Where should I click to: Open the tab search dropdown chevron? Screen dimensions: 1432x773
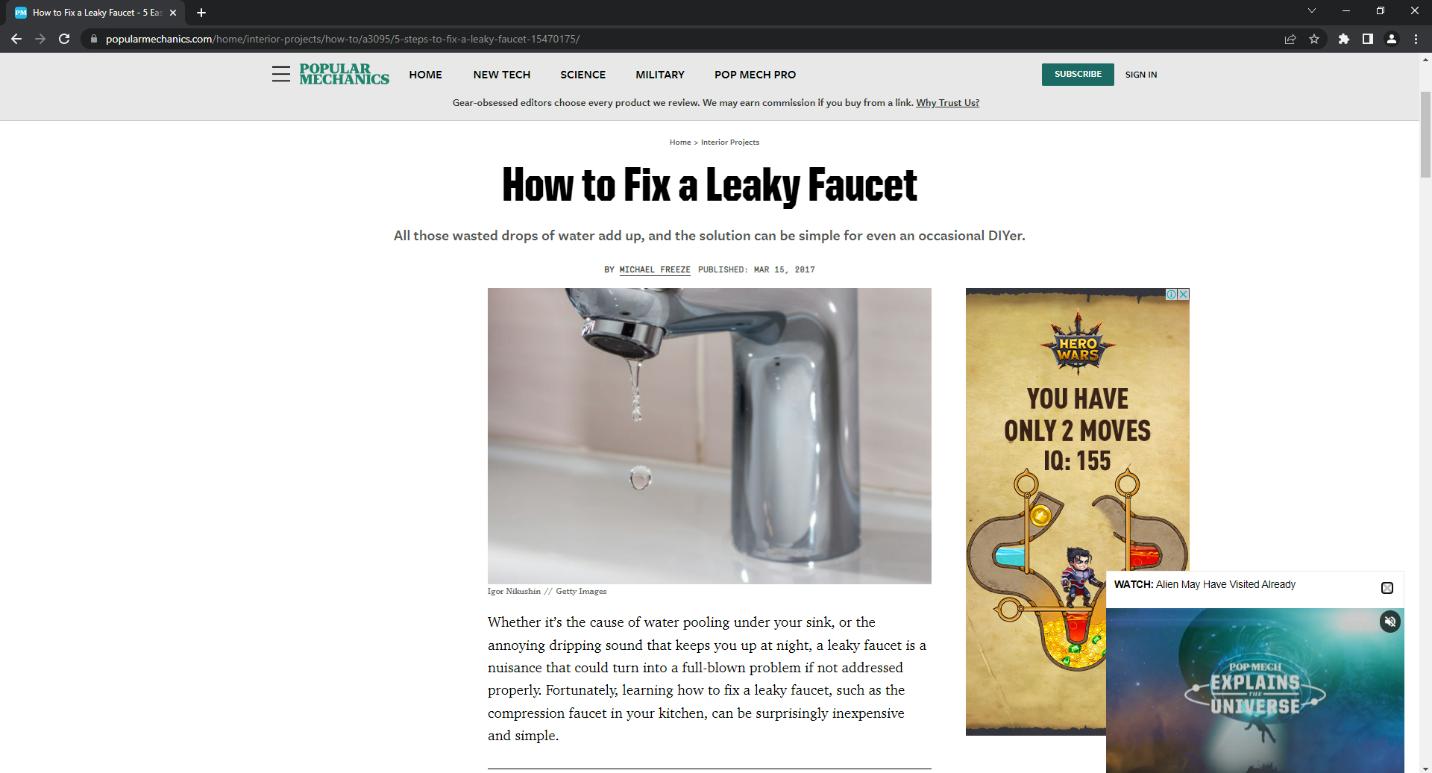(x=1312, y=11)
